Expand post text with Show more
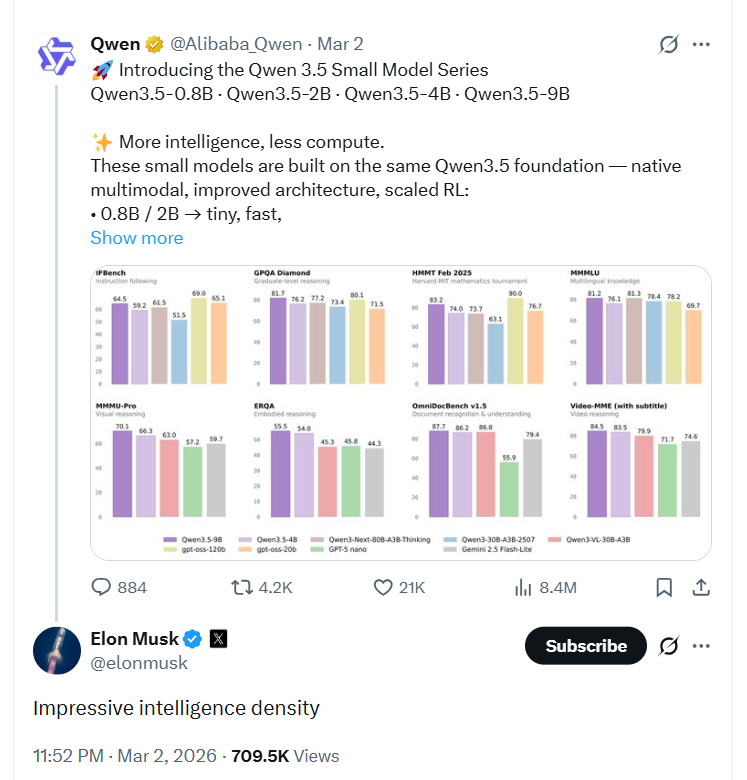 [x=137, y=238]
